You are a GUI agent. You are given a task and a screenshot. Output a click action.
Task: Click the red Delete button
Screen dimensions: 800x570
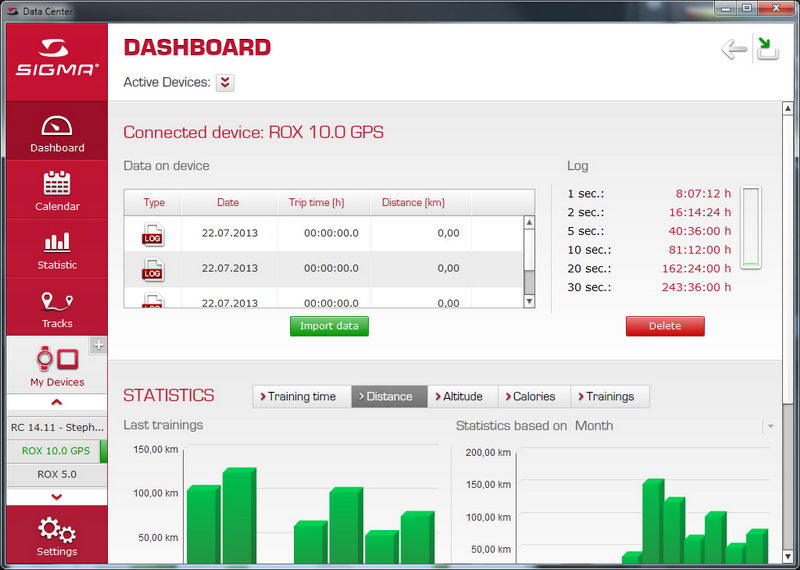point(665,326)
